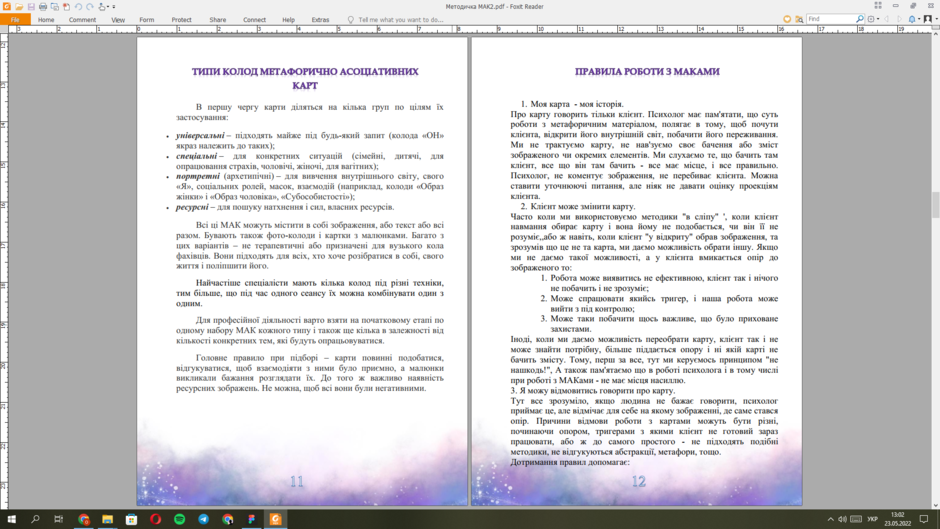940x529 pixels.
Task: Launch Microsoft Store from the taskbar
Action: point(131,519)
